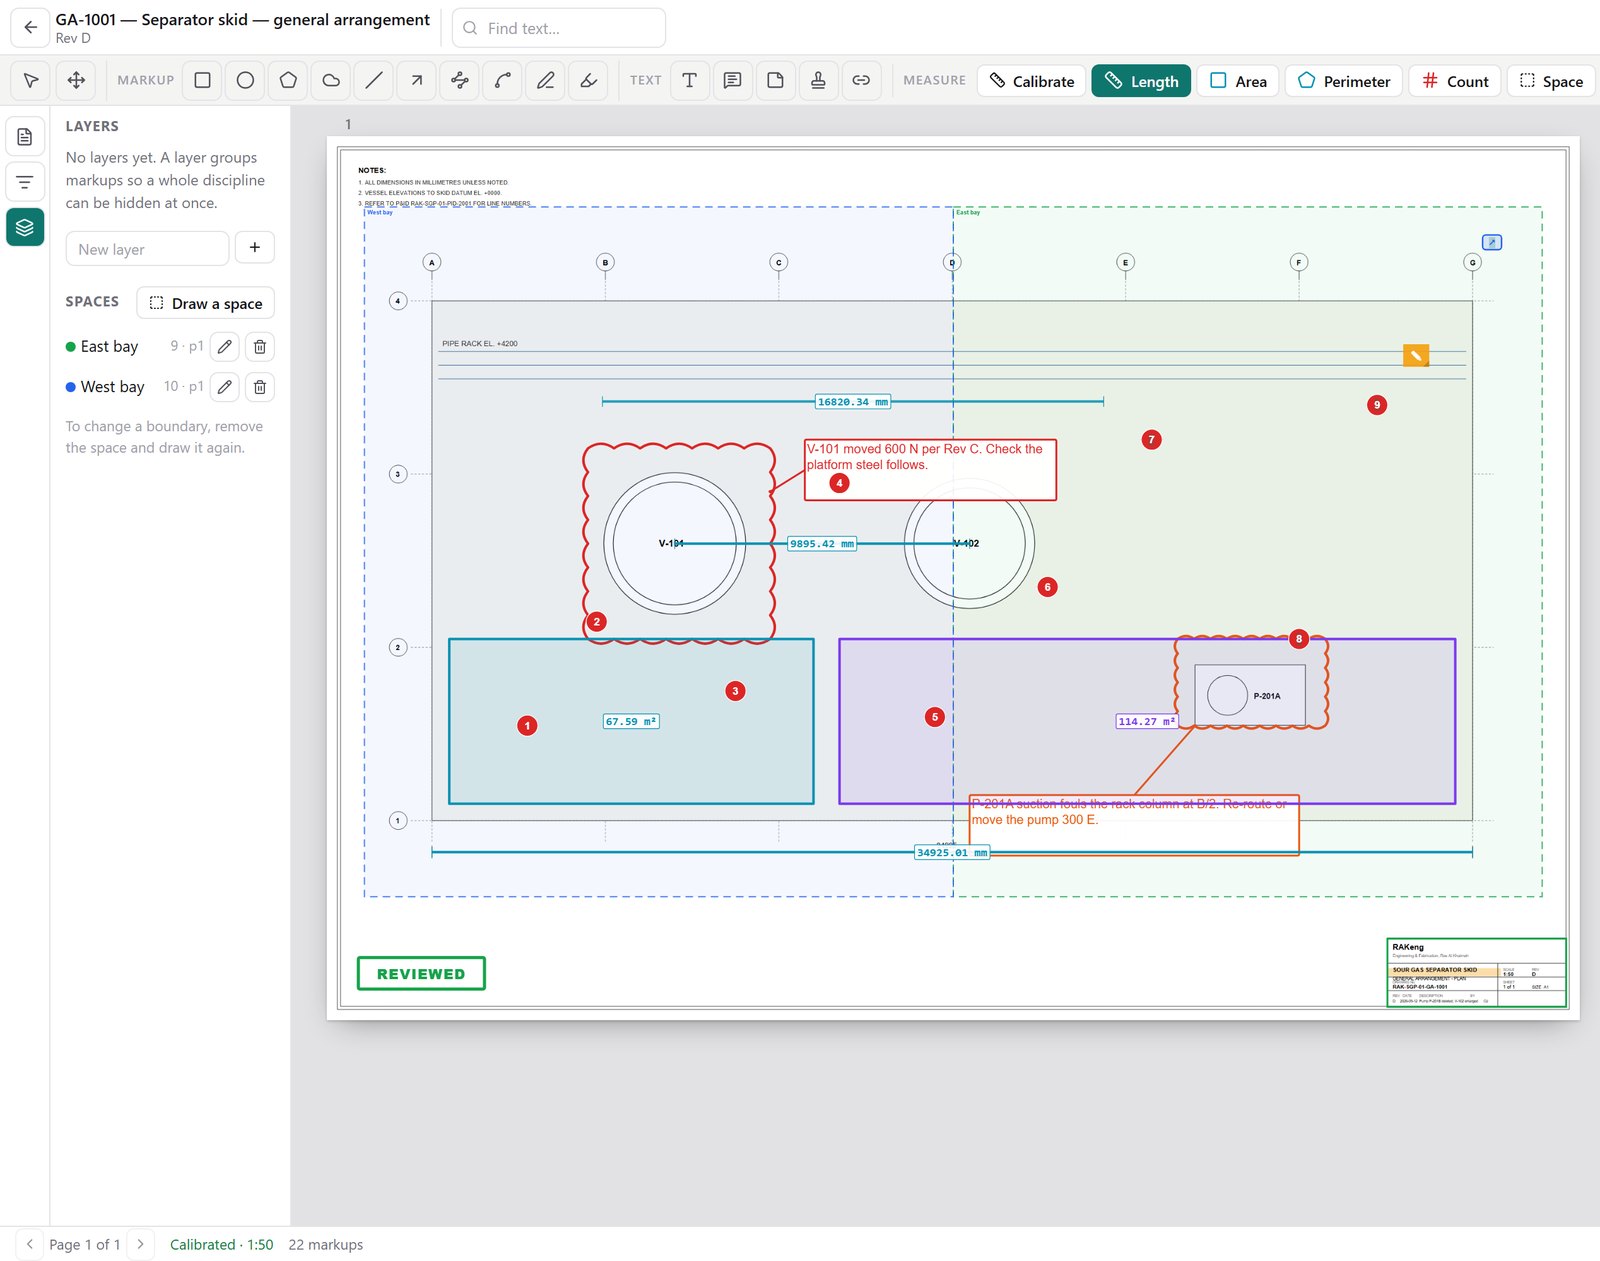The width and height of the screenshot is (1600, 1261).
Task: Open the Markups list sidebar panel
Action: tap(25, 182)
